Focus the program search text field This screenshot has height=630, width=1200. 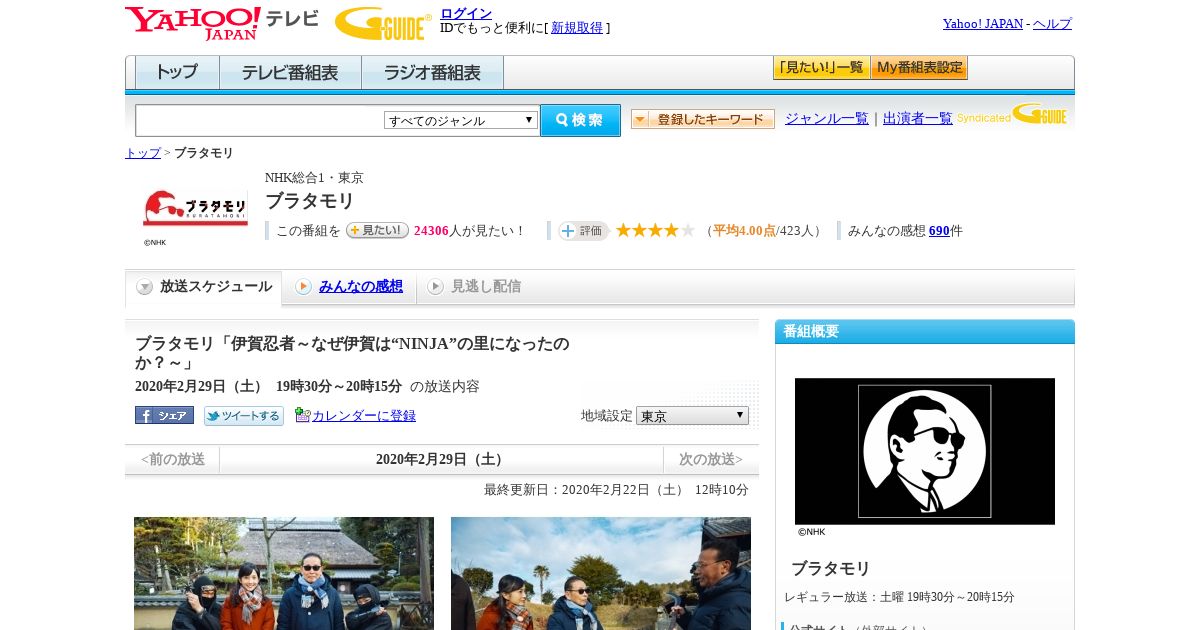tap(260, 120)
